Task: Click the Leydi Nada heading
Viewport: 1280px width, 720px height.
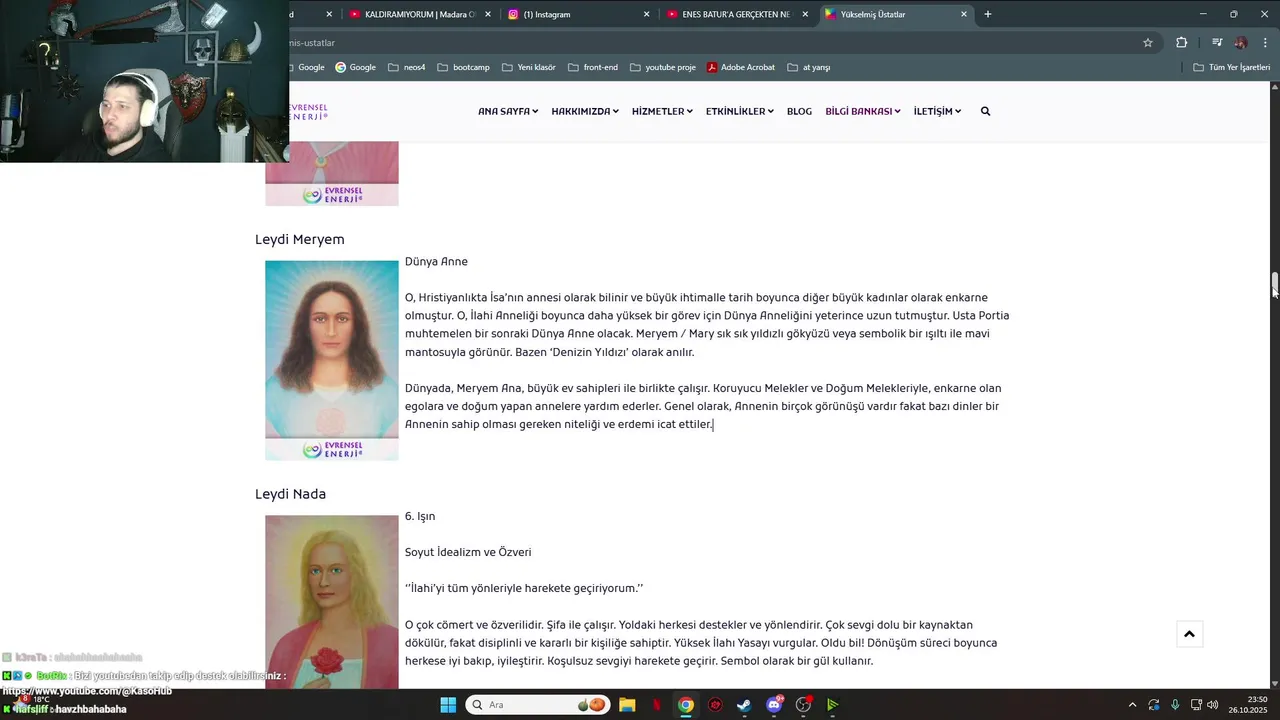Action: [x=291, y=494]
